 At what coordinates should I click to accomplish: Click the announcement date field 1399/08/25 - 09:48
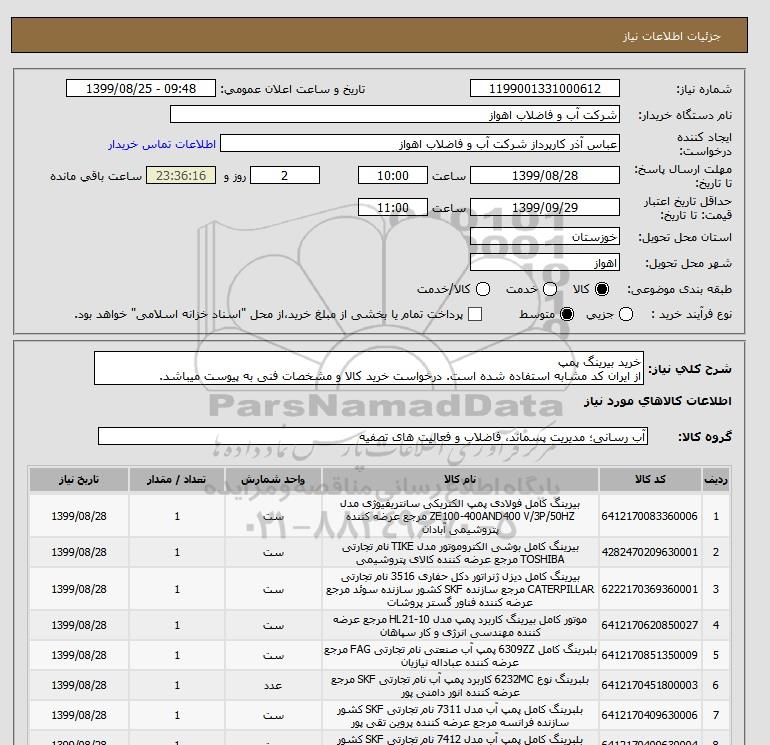141,88
